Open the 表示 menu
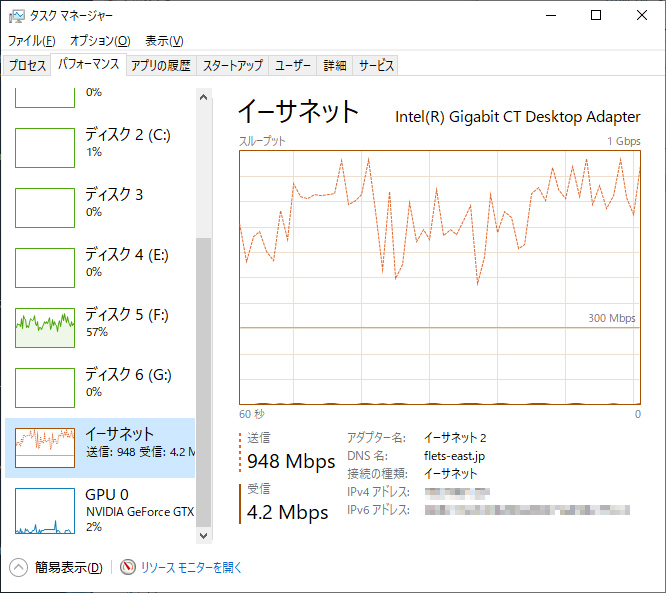Viewport: 666px width, 593px height. pyautogui.click(x=164, y=41)
